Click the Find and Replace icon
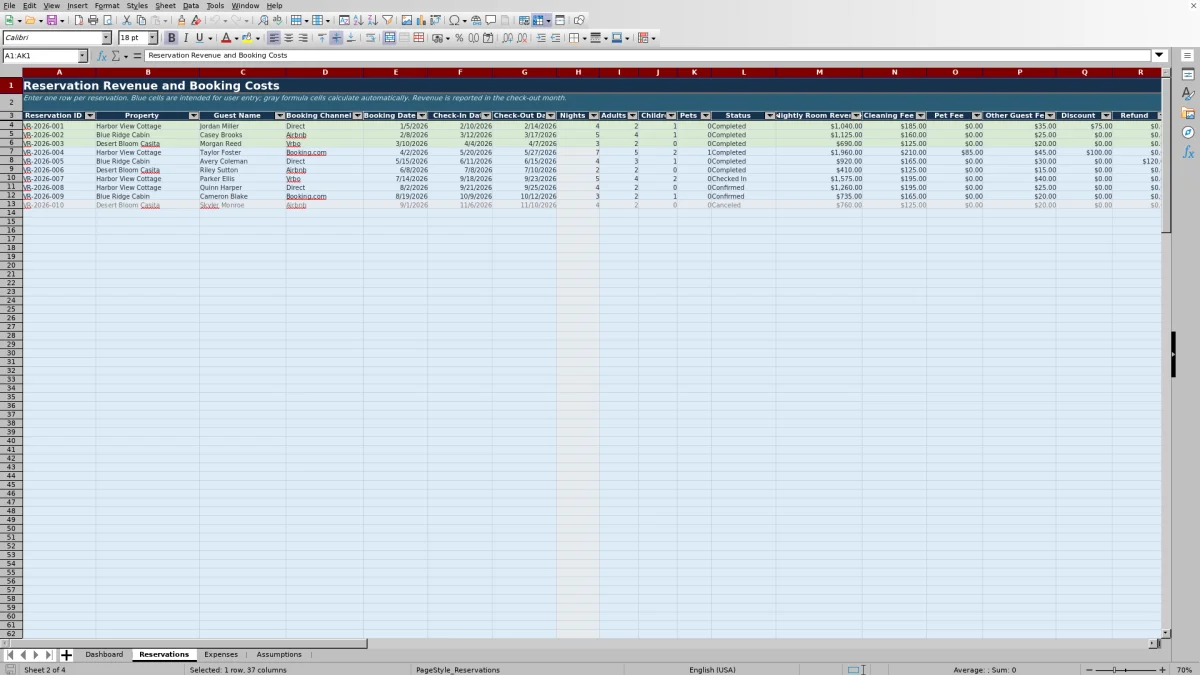Viewport: 1200px width, 675px height. click(x=263, y=20)
